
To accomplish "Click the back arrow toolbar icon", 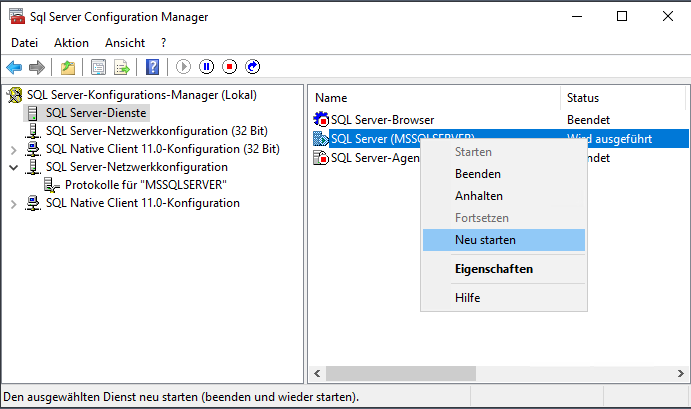I will tap(14, 67).
